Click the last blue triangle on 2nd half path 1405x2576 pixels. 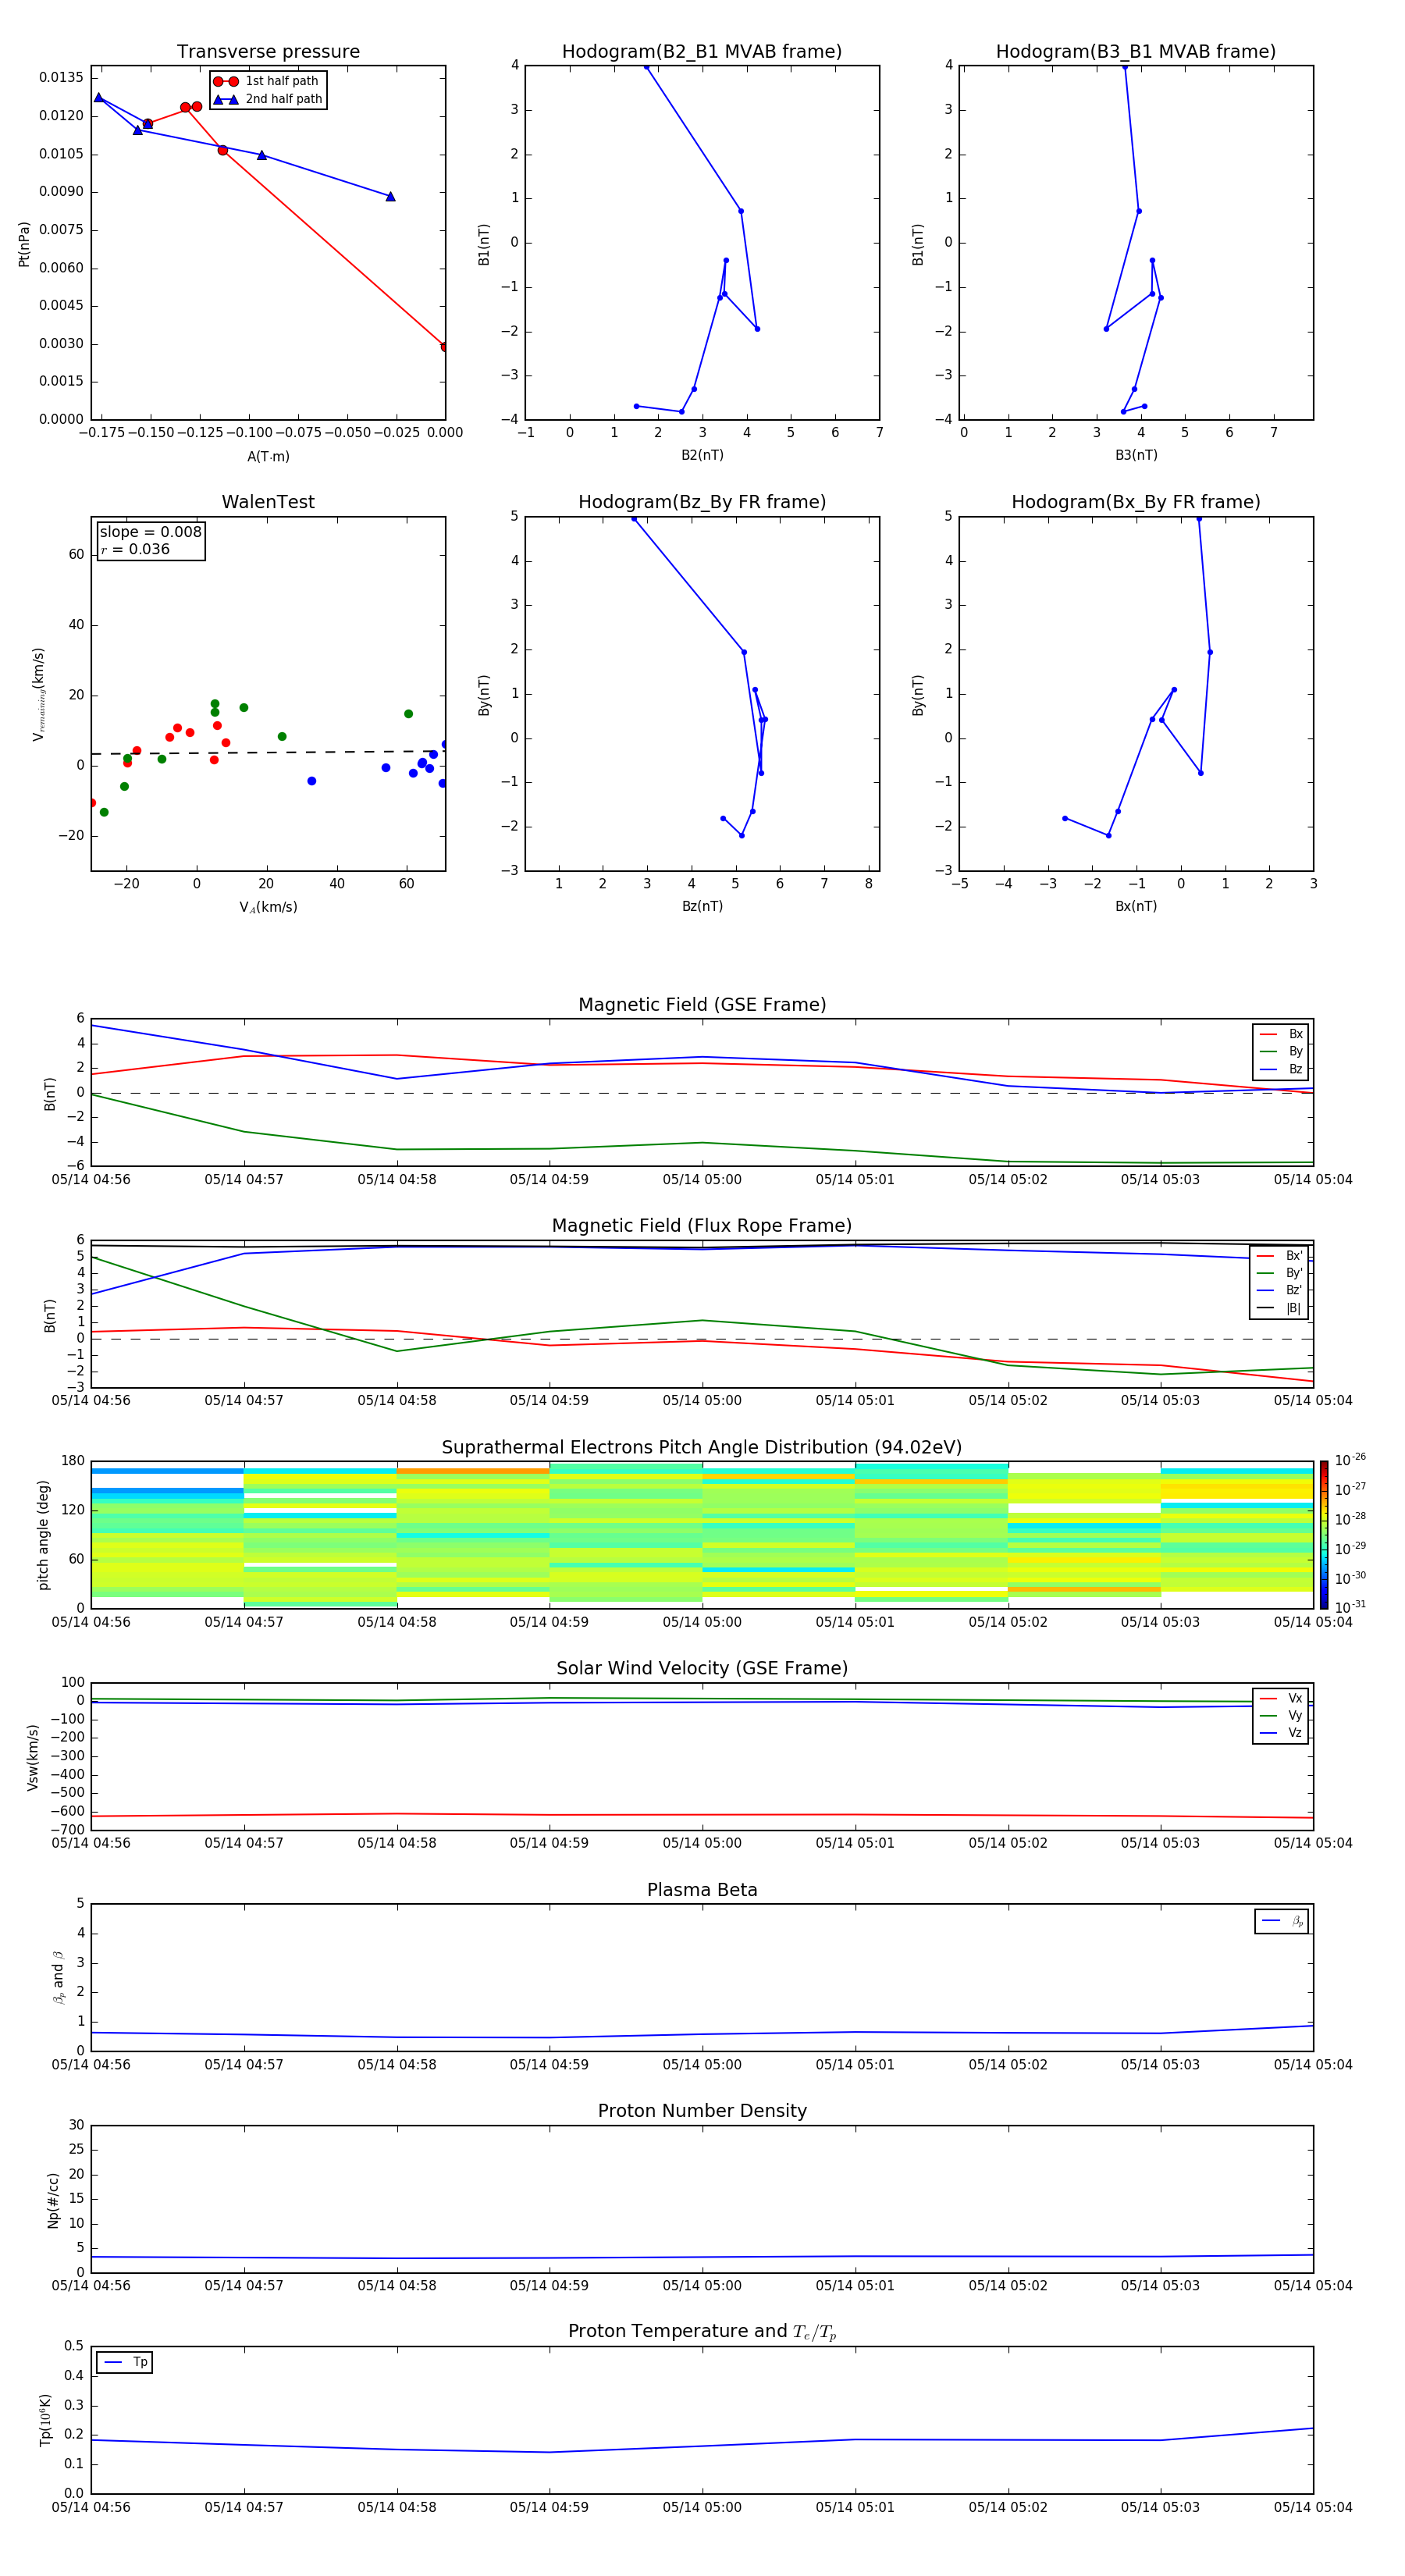click(x=390, y=196)
